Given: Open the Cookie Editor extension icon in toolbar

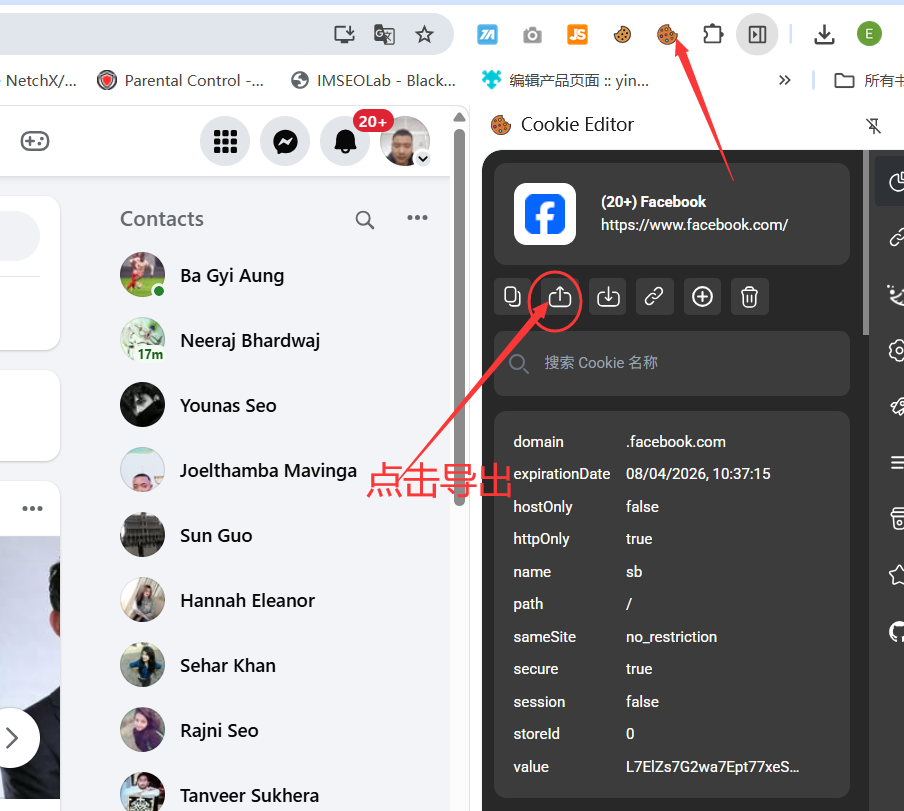Looking at the screenshot, I should click(666, 35).
